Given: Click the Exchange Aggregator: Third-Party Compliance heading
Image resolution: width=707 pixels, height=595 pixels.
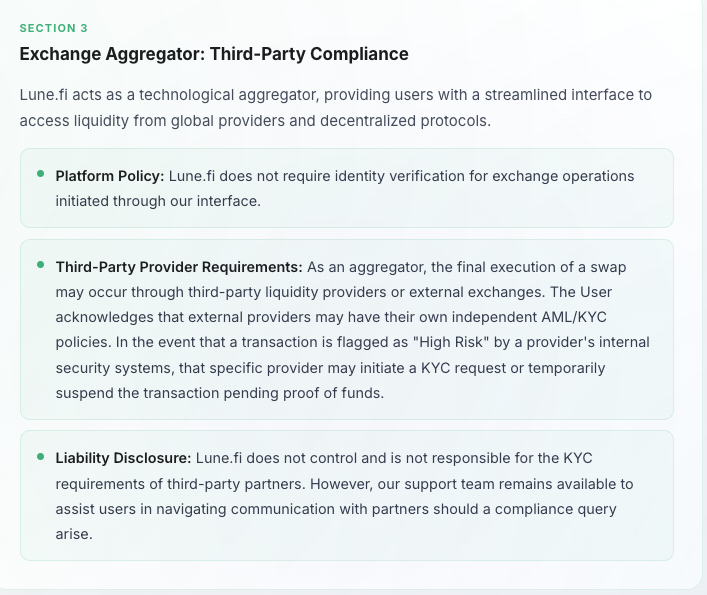Looking at the screenshot, I should [x=214, y=54].
